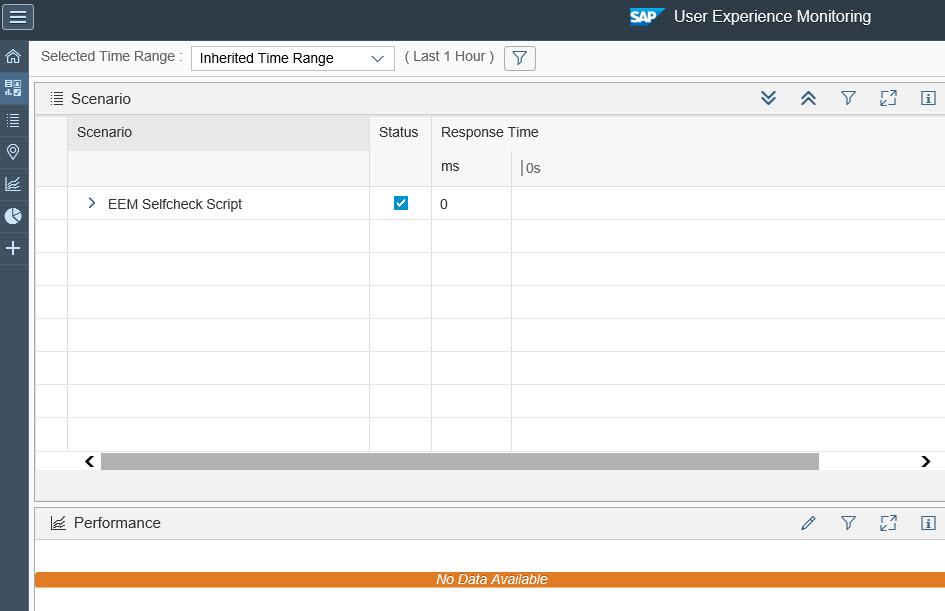
Task: Select the EEM Selfcheck Script scenario name
Action: click(175, 204)
